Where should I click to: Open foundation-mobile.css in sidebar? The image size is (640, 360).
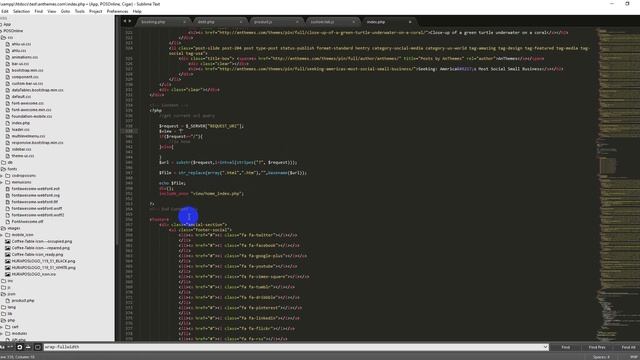(32, 116)
